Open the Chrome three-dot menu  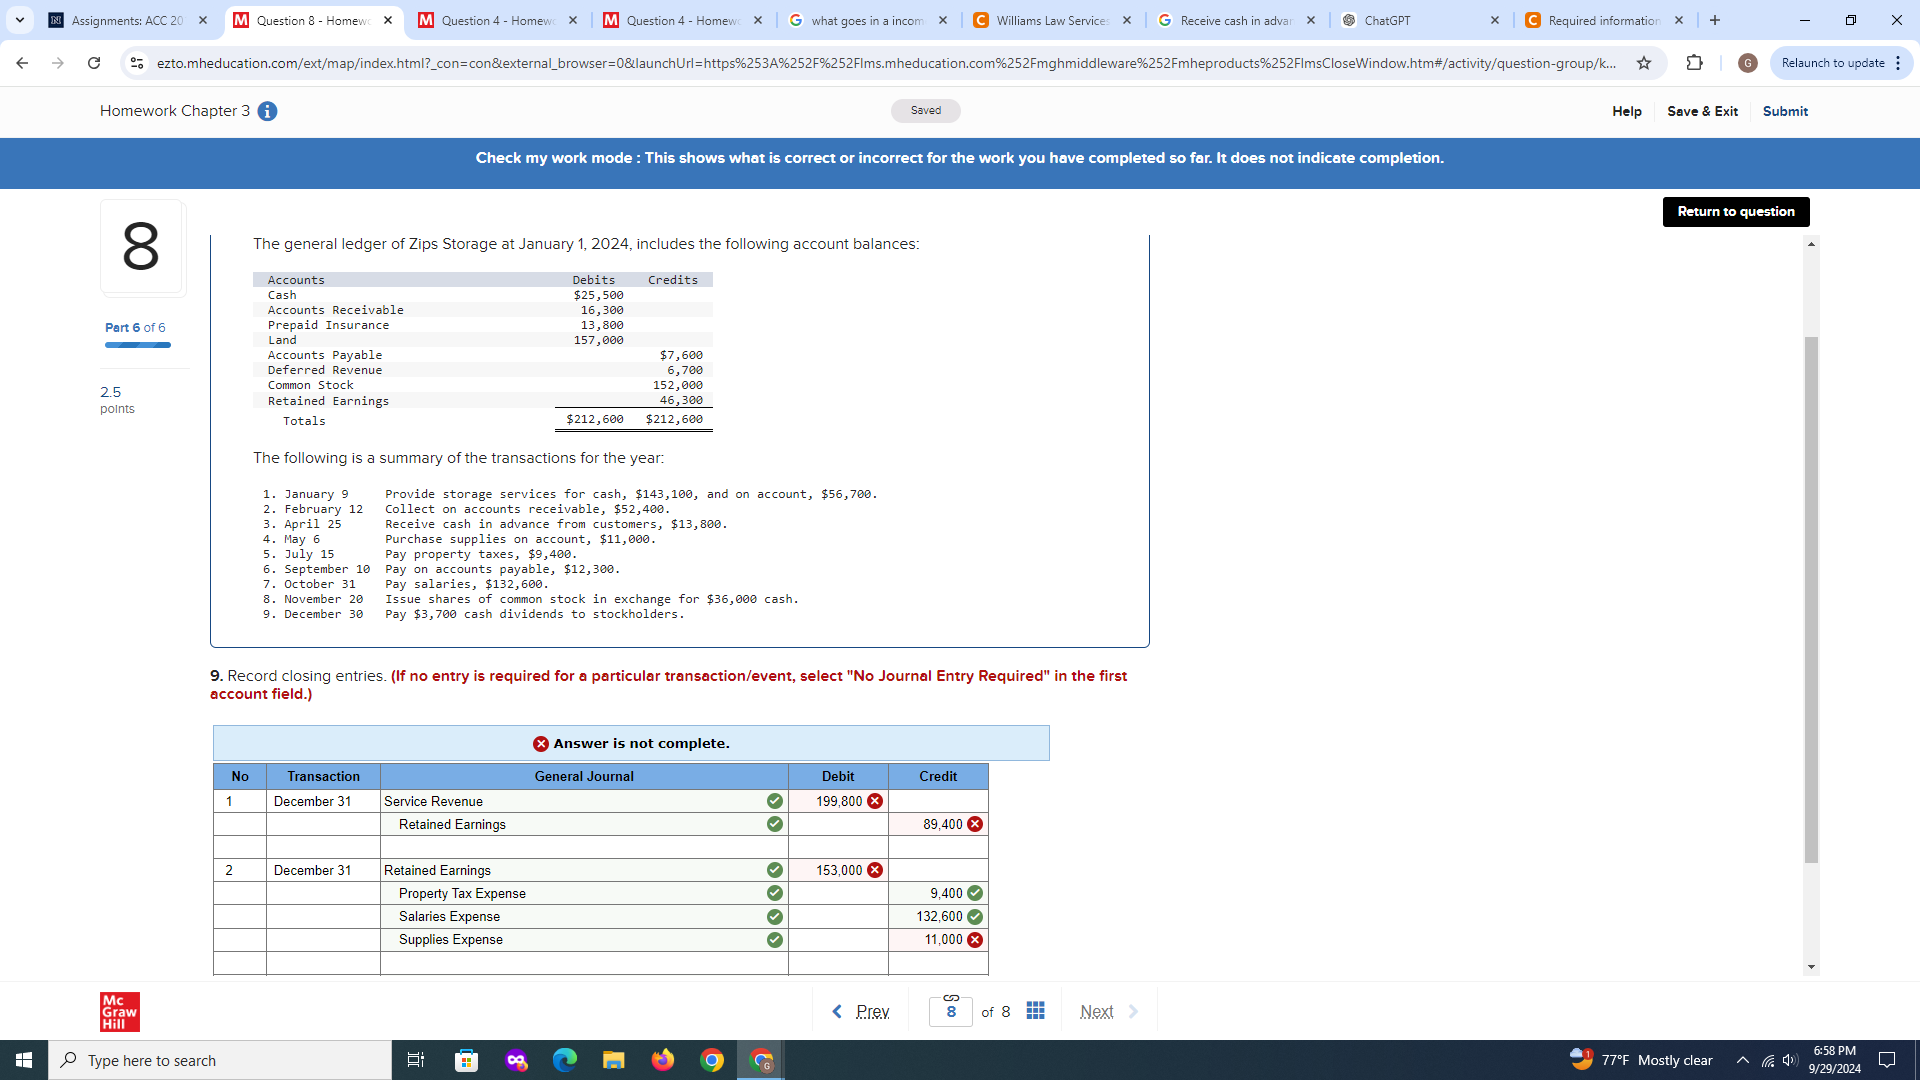click(1897, 63)
